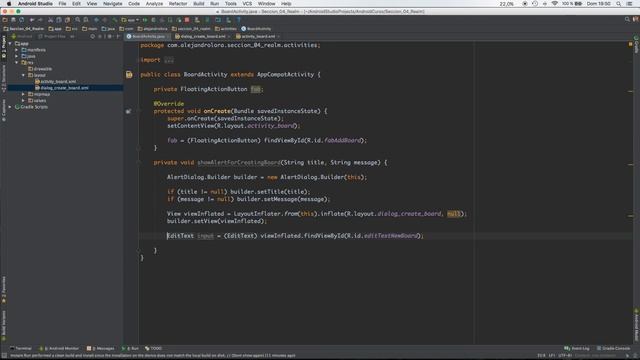Open the Run tool window at the bottom
The width and height of the screenshot is (640, 360).
(x=130, y=348)
